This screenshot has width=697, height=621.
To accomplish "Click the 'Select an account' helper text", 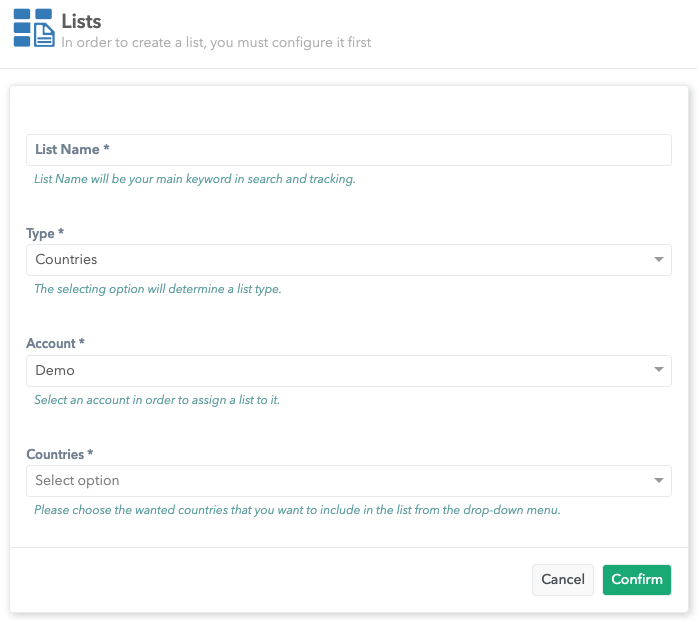I will (x=157, y=400).
